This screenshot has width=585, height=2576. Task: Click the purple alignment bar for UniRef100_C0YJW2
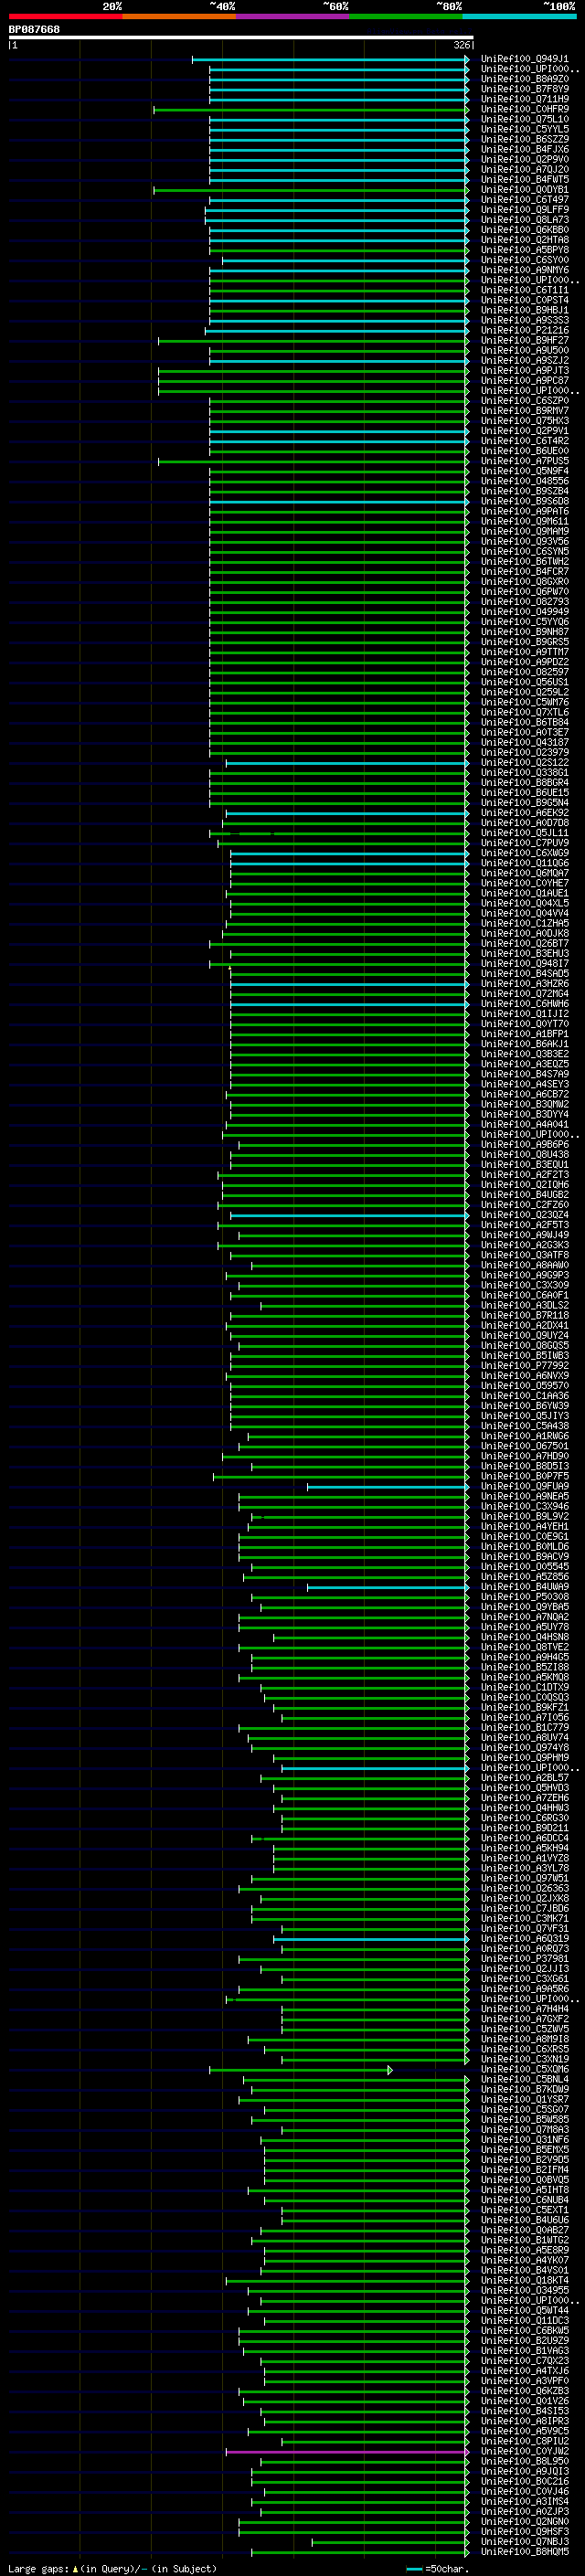pyautogui.click(x=347, y=2452)
